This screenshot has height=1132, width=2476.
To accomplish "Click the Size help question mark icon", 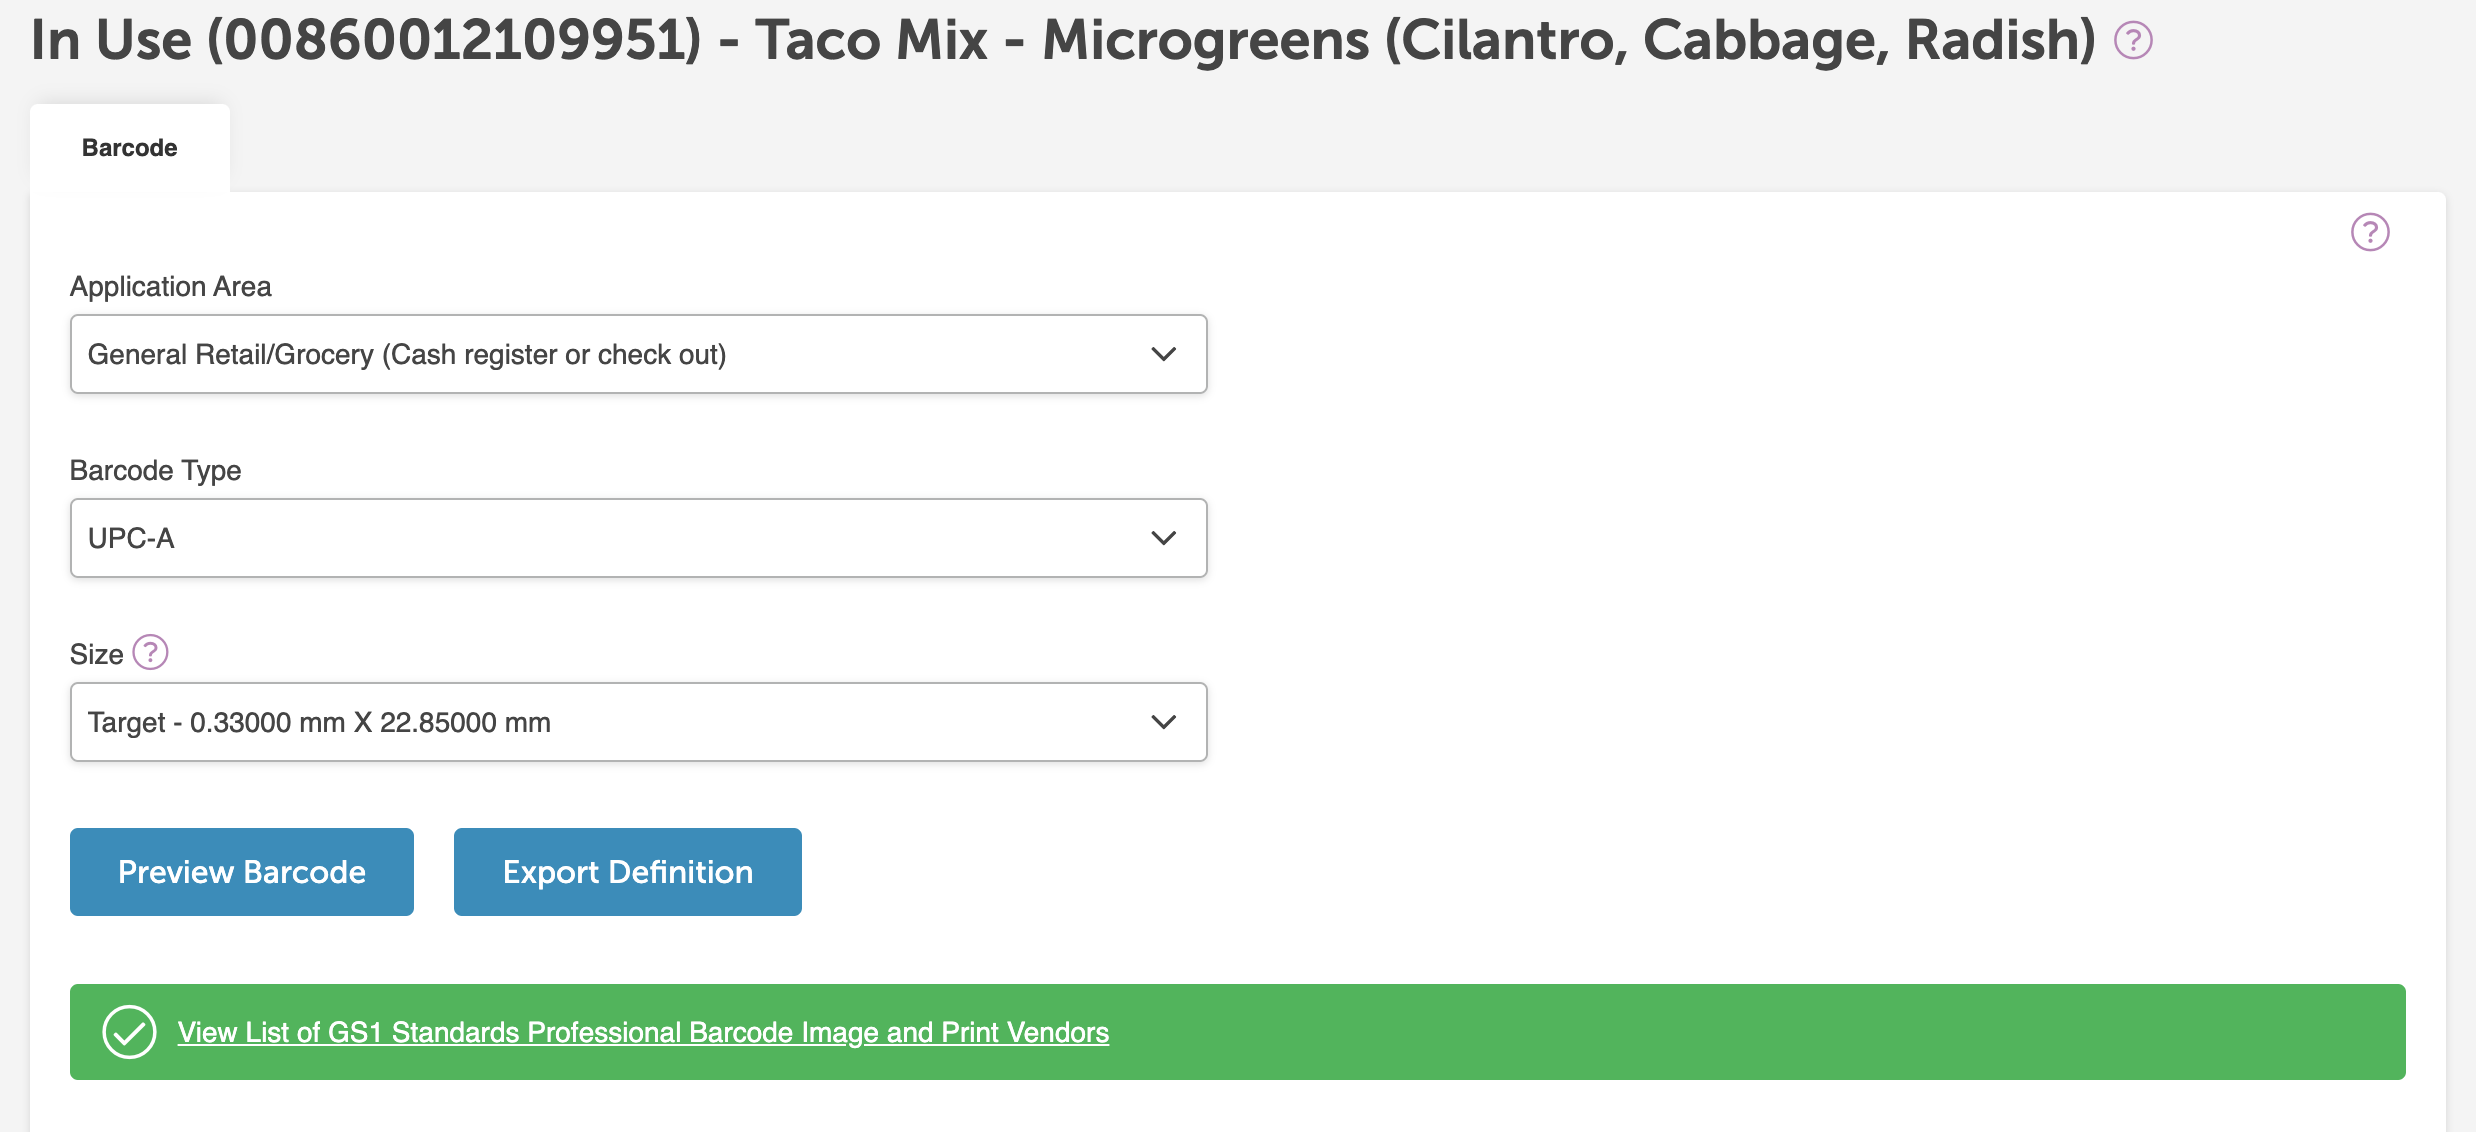I will click(x=149, y=653).
